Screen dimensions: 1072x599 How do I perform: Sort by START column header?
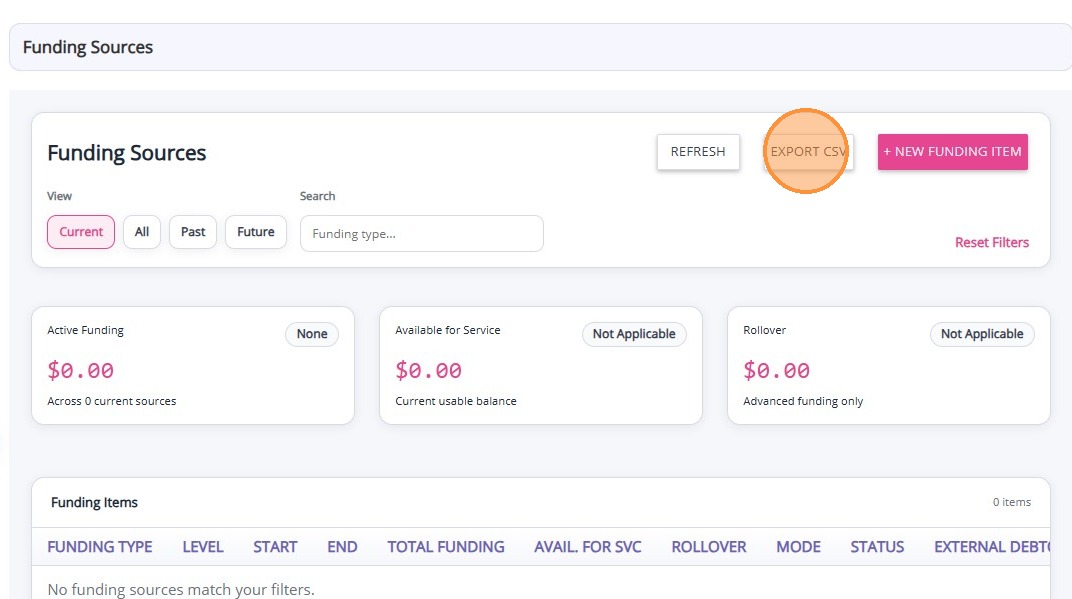coord(275,547)
